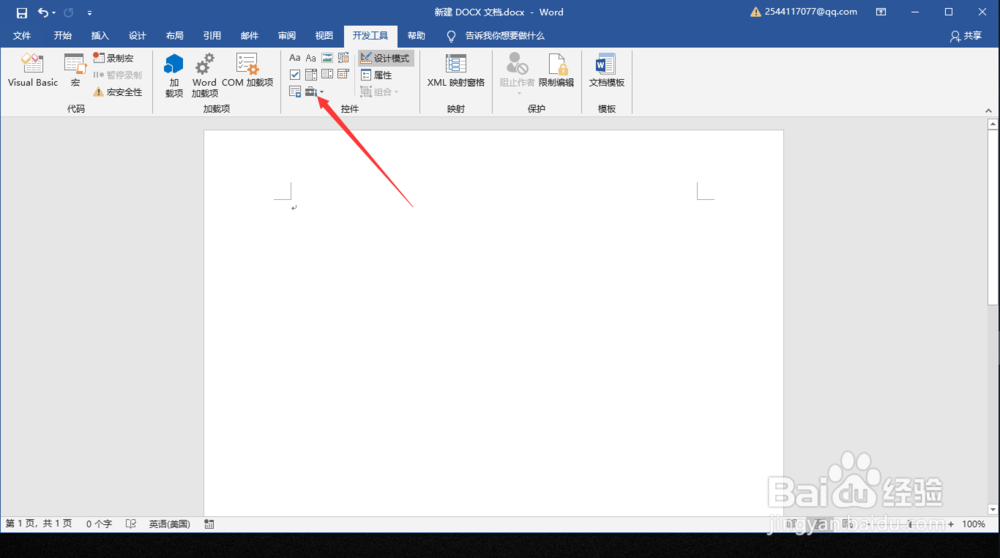The height and width of the screenshot is (558, 1000).
Task: Switch to the 视图 tab
Action: 324,36
